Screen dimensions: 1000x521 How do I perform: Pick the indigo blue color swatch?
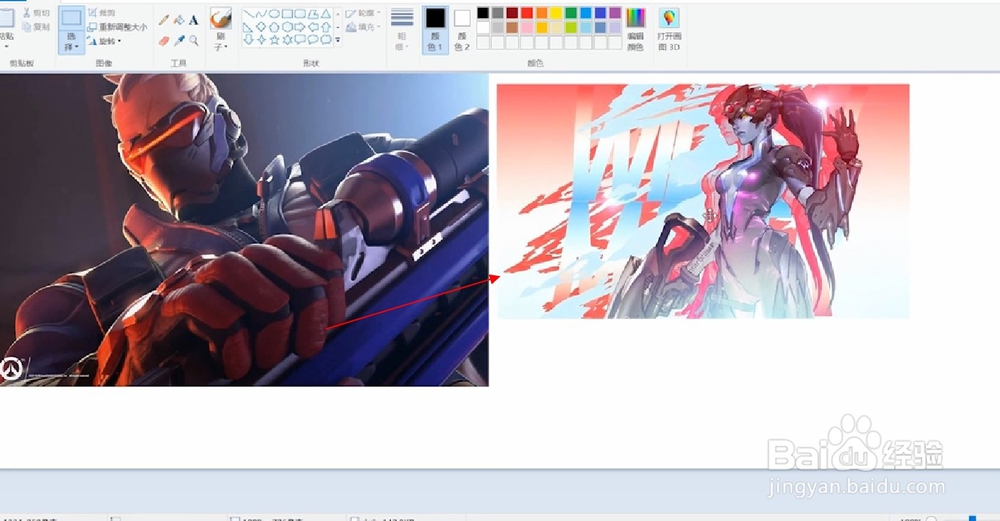click(600, 13)
